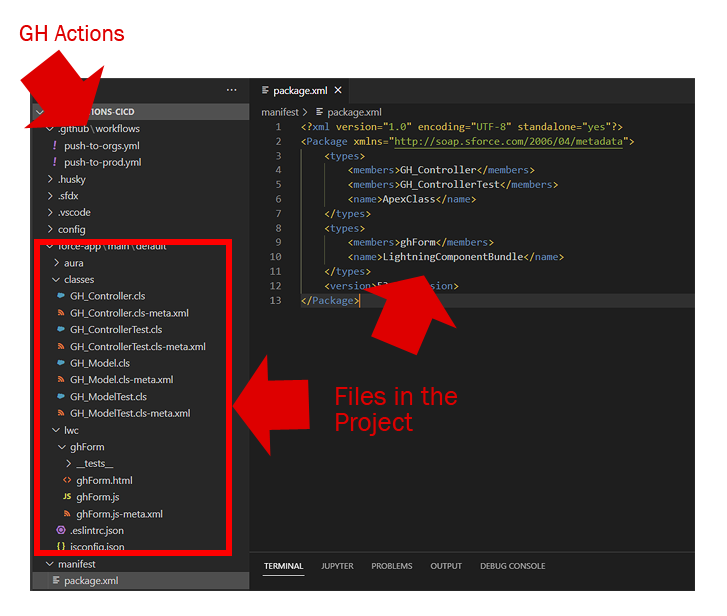This screenshot has width=727, height=616.
Task: Collapse the .github\workflows folder
Action: pyautogui.click(x=50, y=128)
